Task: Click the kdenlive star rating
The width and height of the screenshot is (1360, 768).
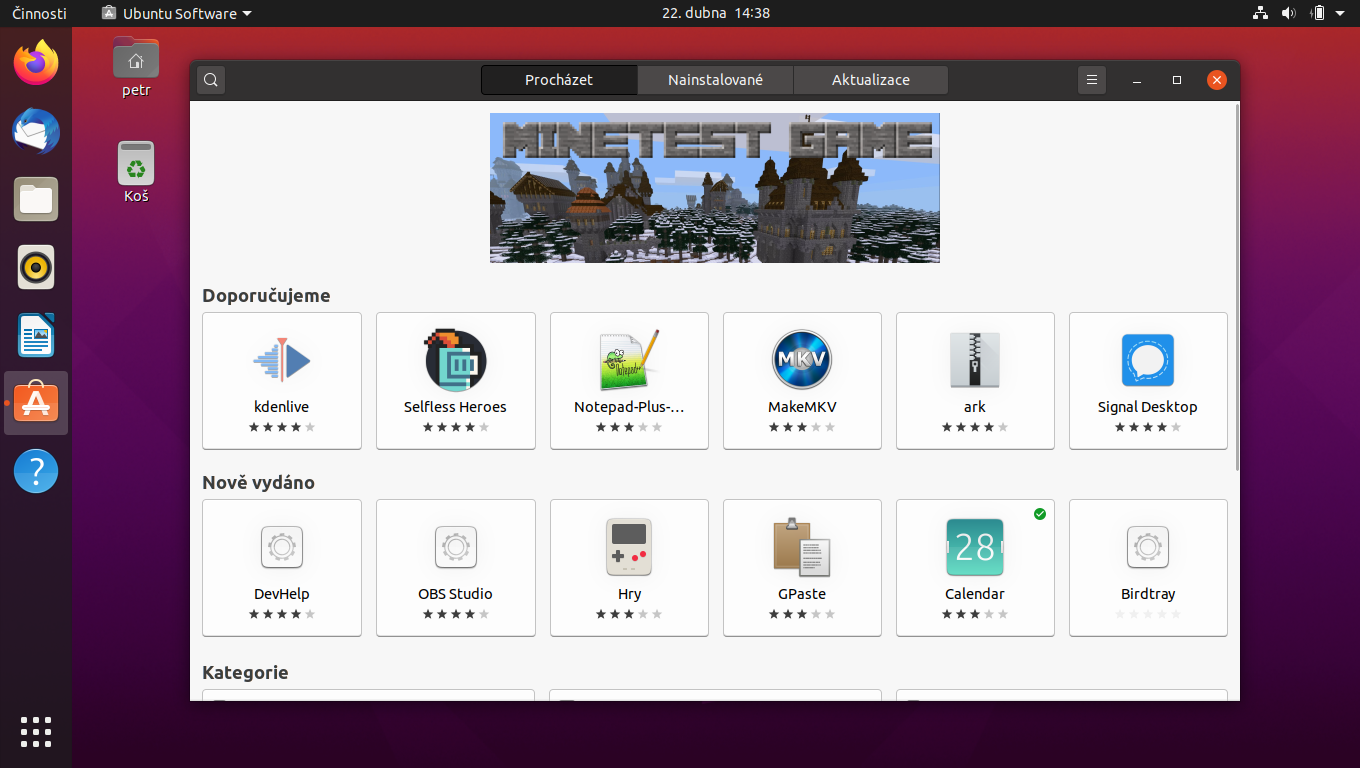Action: (282, 427)
